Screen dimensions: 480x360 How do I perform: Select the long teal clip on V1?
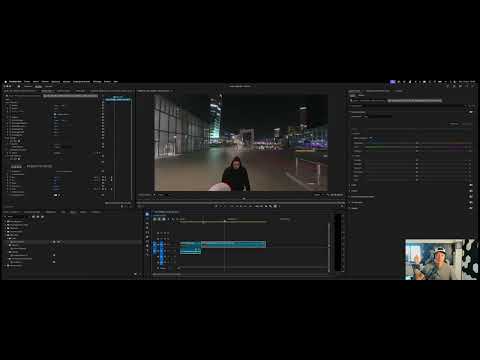pos(233,244)
